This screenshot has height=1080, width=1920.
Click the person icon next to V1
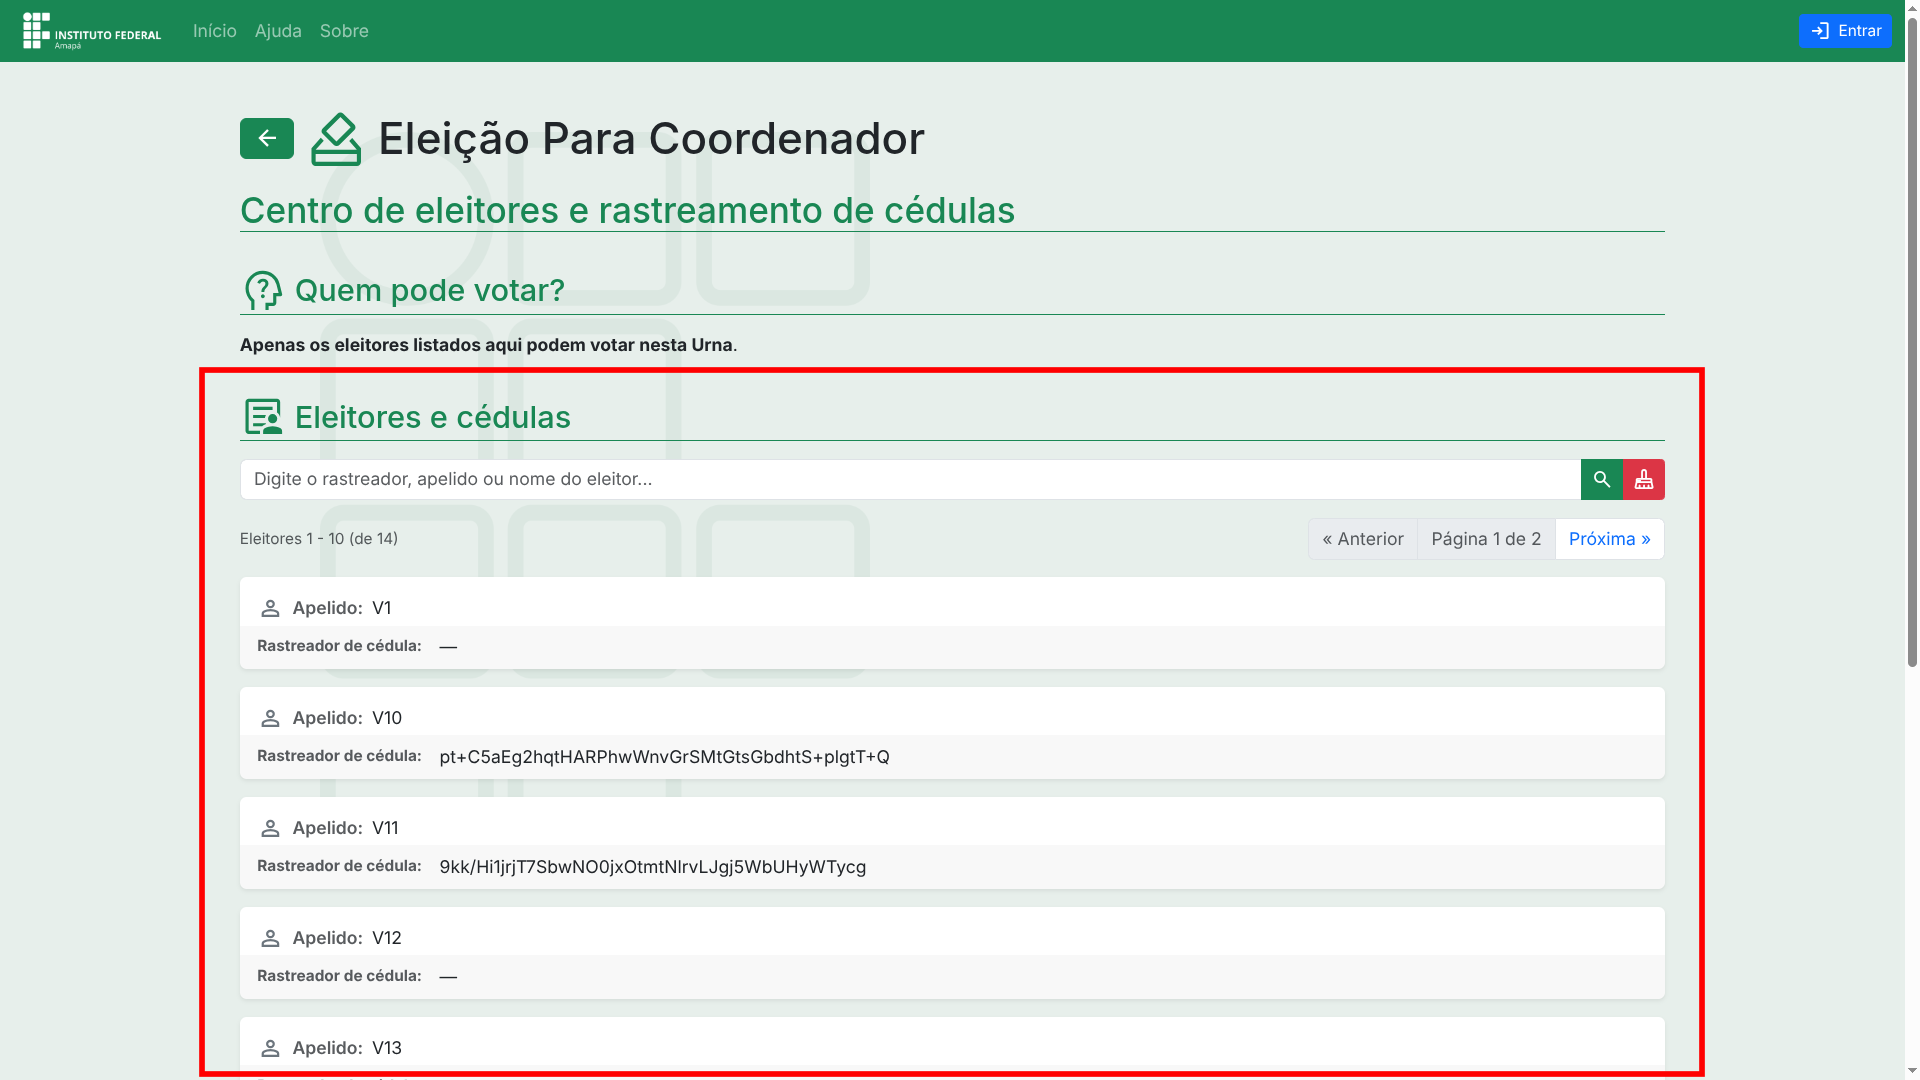(270, 608)
